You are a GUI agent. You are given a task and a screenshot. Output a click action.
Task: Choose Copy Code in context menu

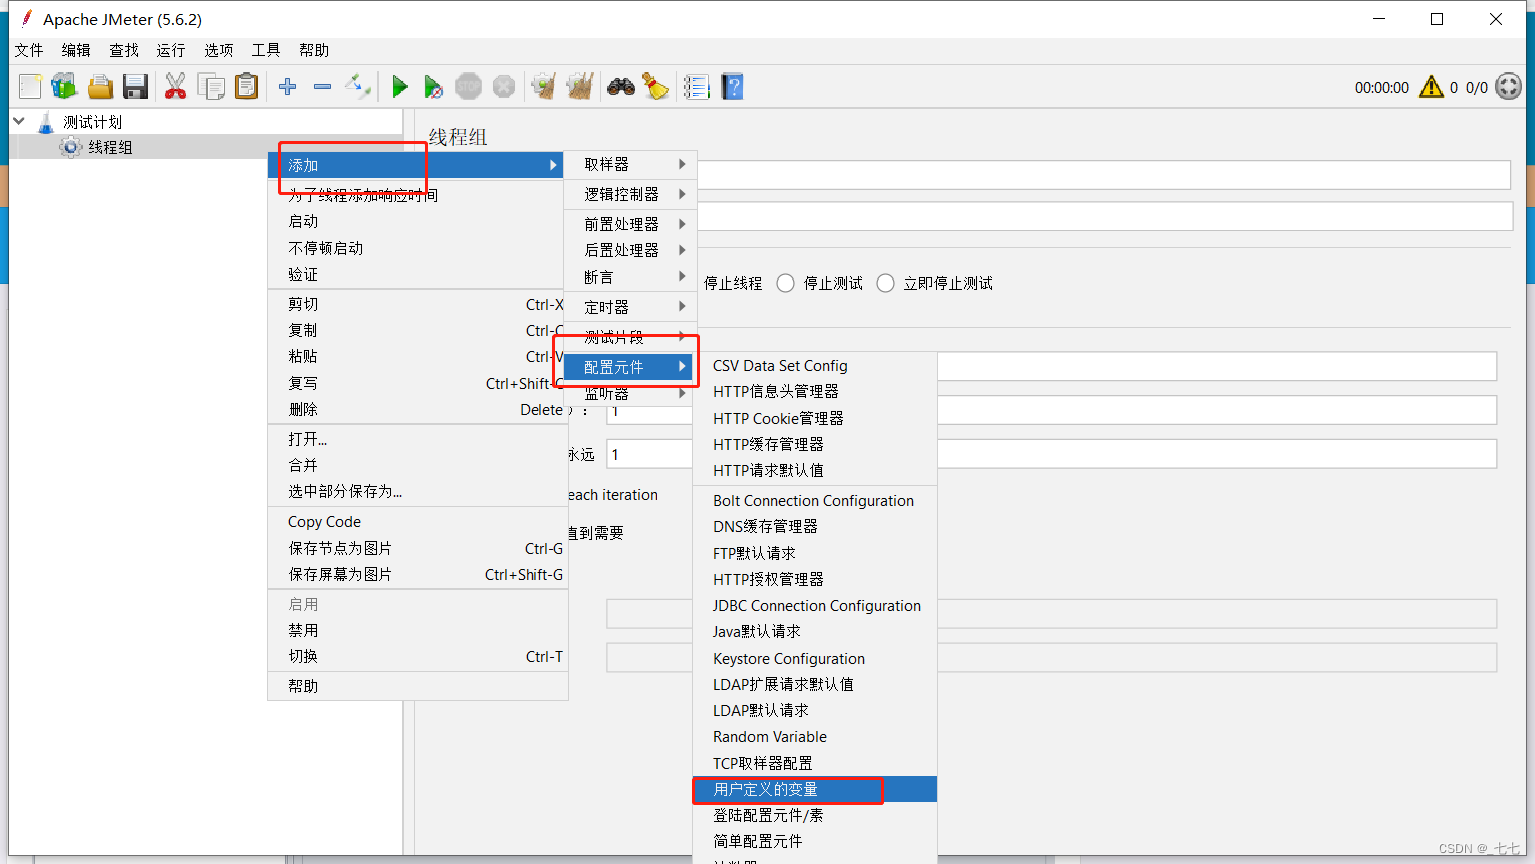(x=417, y=522)
